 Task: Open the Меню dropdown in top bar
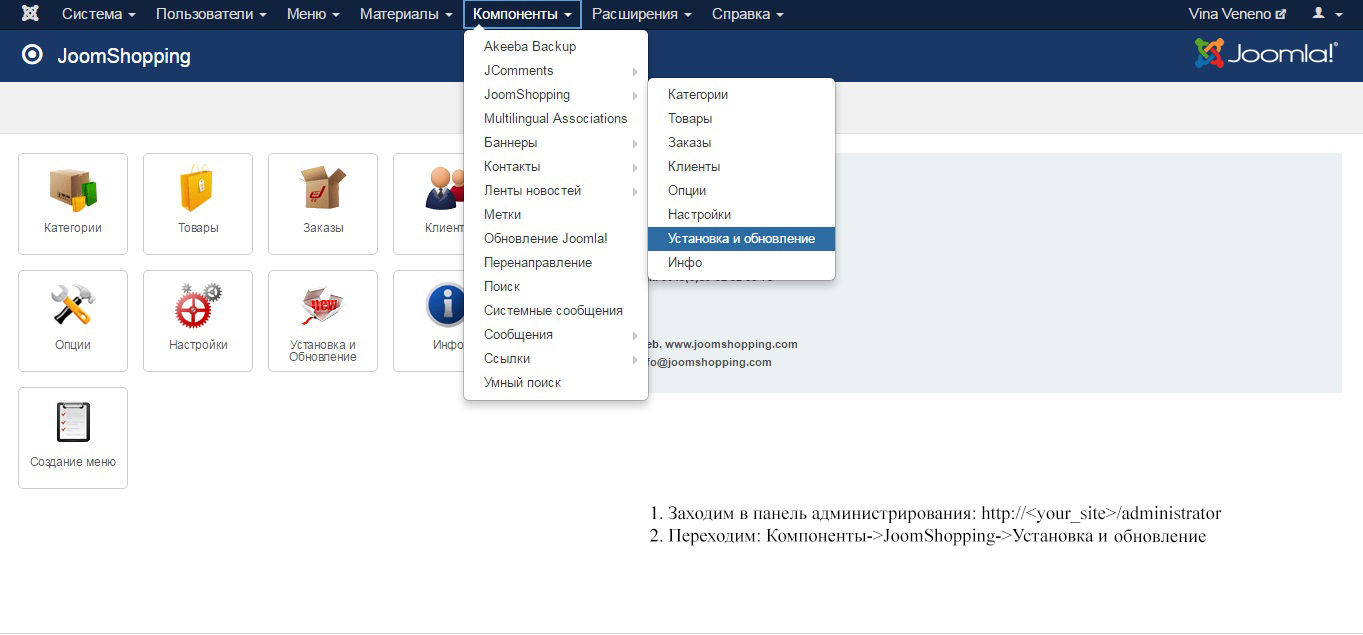(x=313, y=14)
